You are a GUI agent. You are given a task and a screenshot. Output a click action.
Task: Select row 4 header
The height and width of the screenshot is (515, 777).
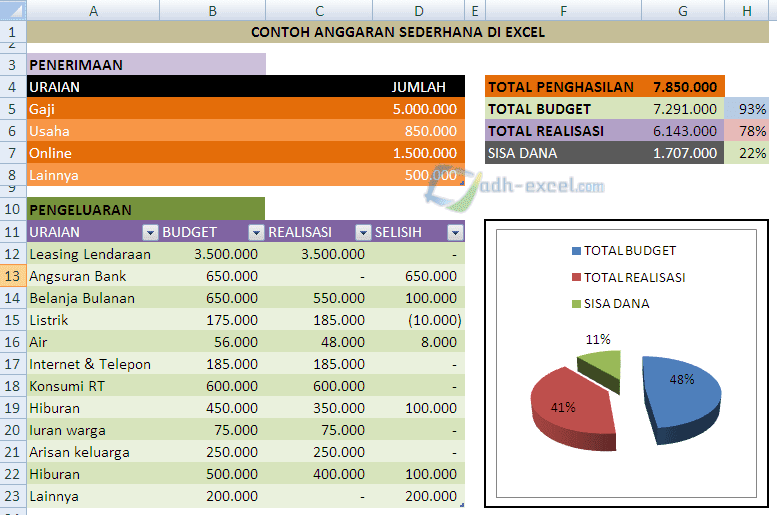[x=13, y=87]
